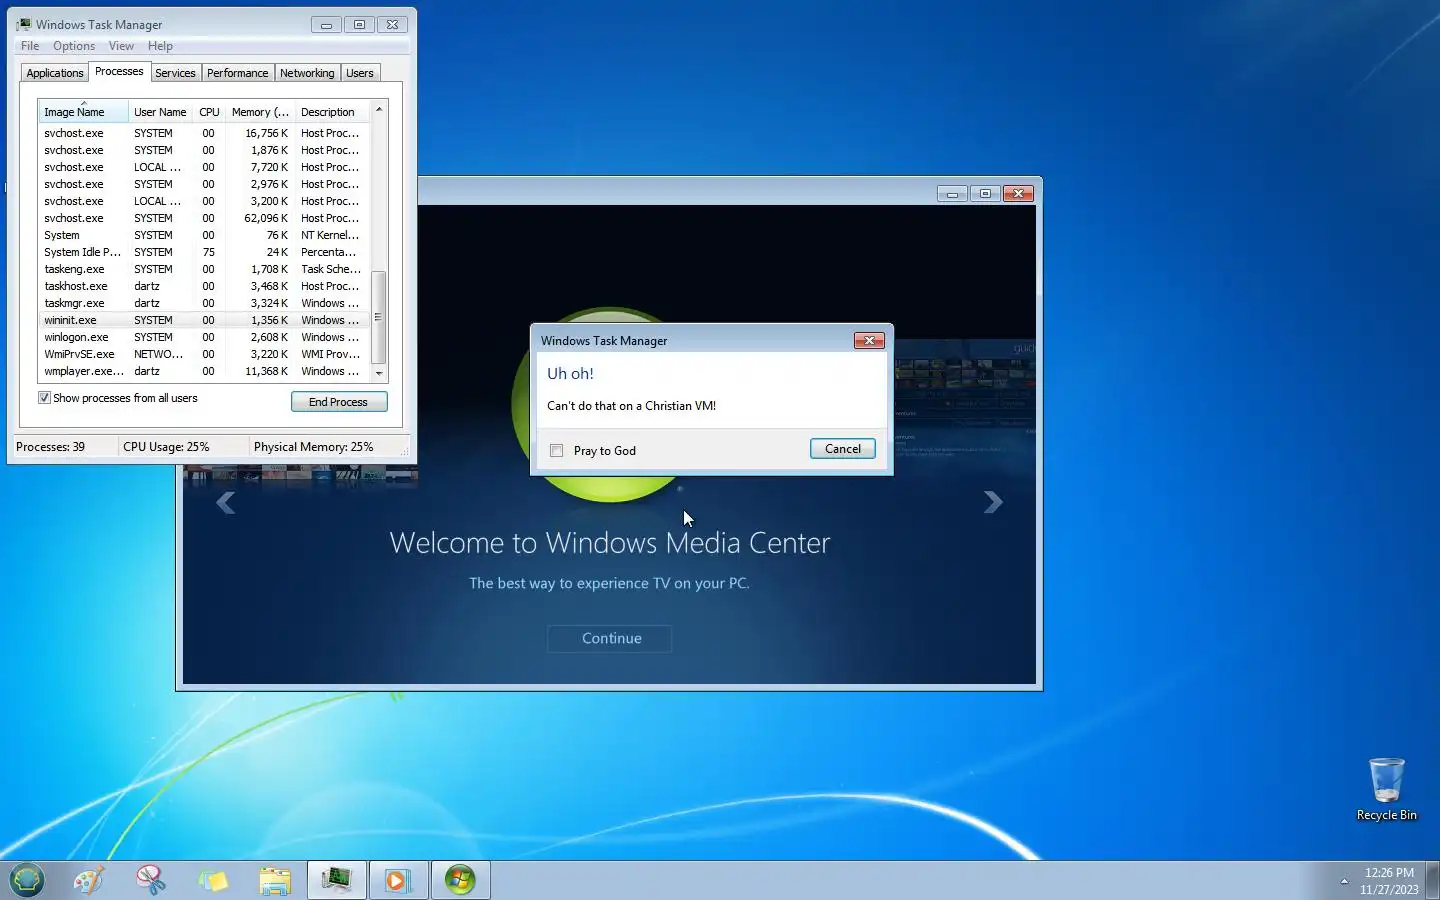
Task: Select the WmiPrvSE.exe process row
Action: tap(204, 354)
